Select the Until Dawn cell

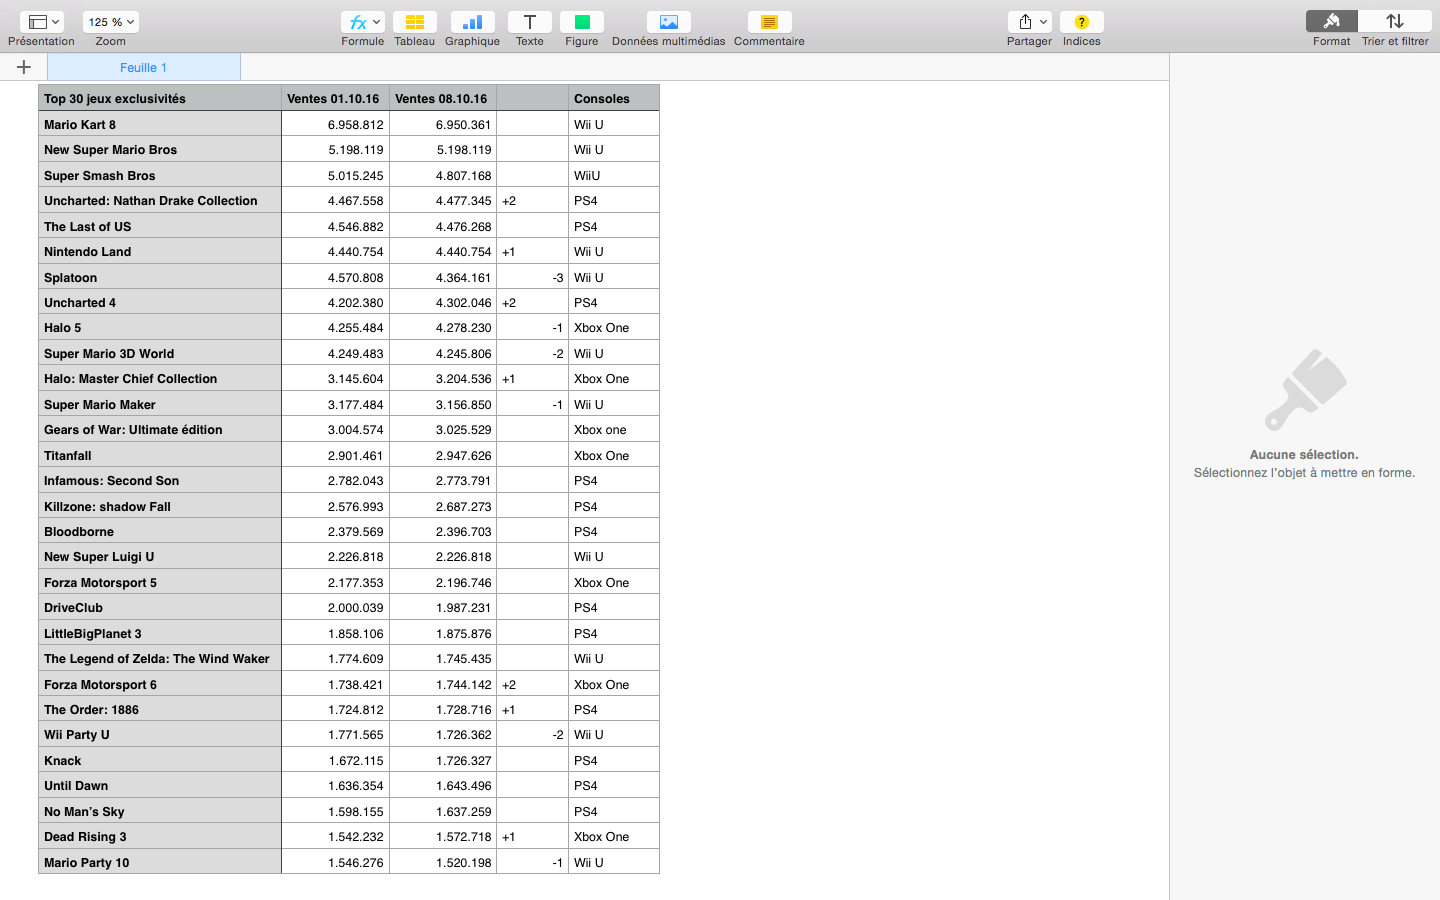160,785
